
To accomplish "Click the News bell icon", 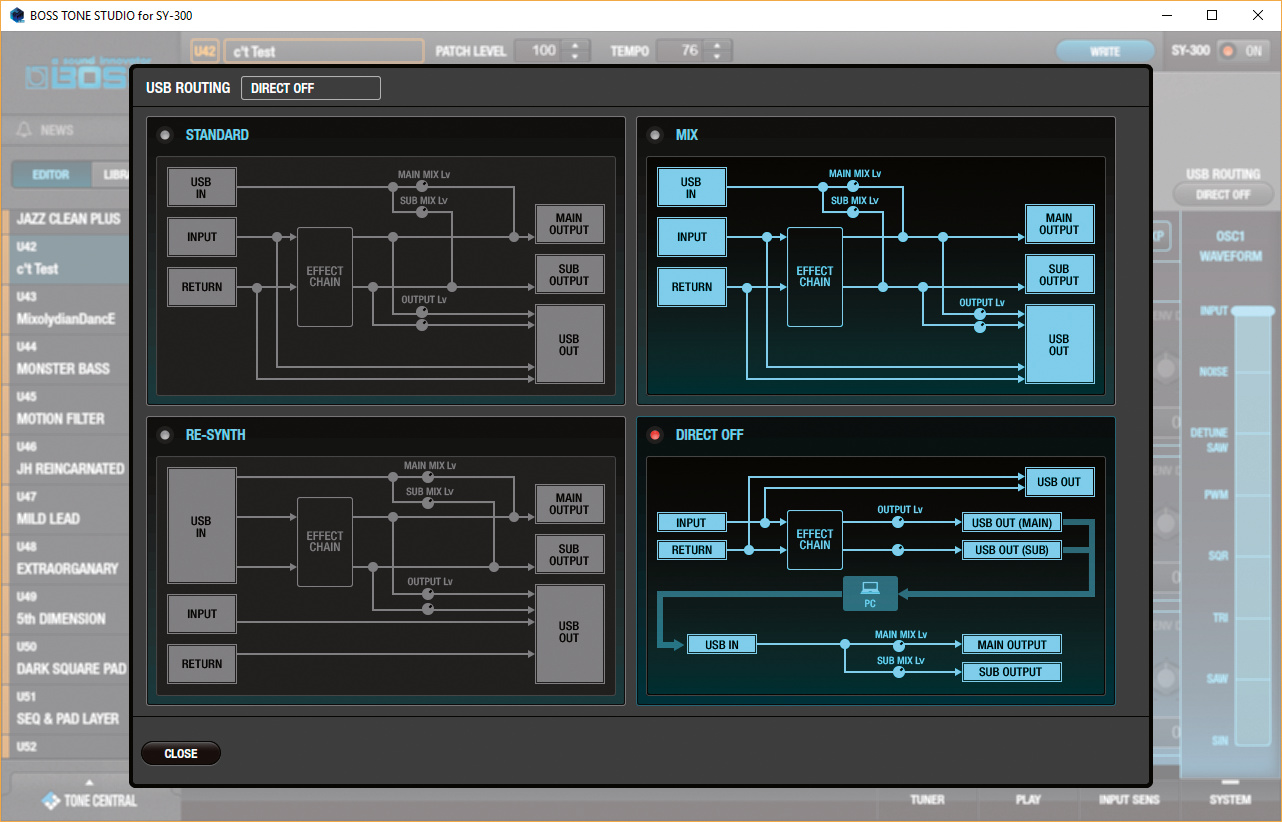I will 24,130.
